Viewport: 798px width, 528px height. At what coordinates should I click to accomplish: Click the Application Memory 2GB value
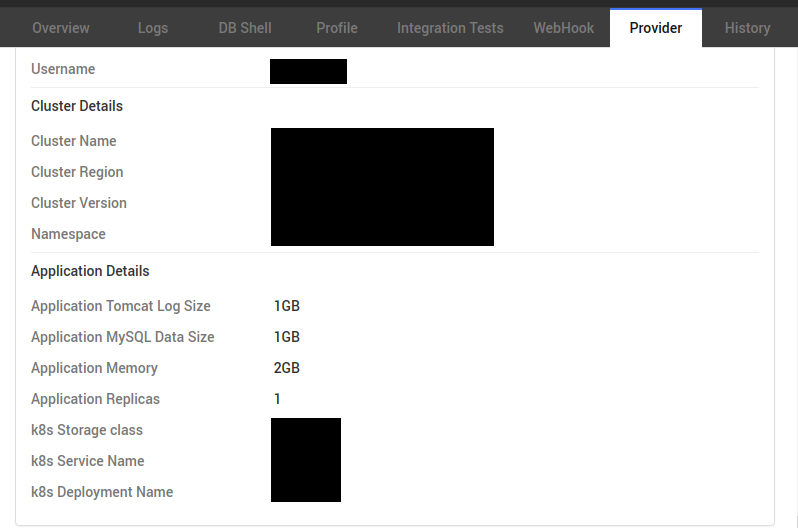[x=287, y=368]
